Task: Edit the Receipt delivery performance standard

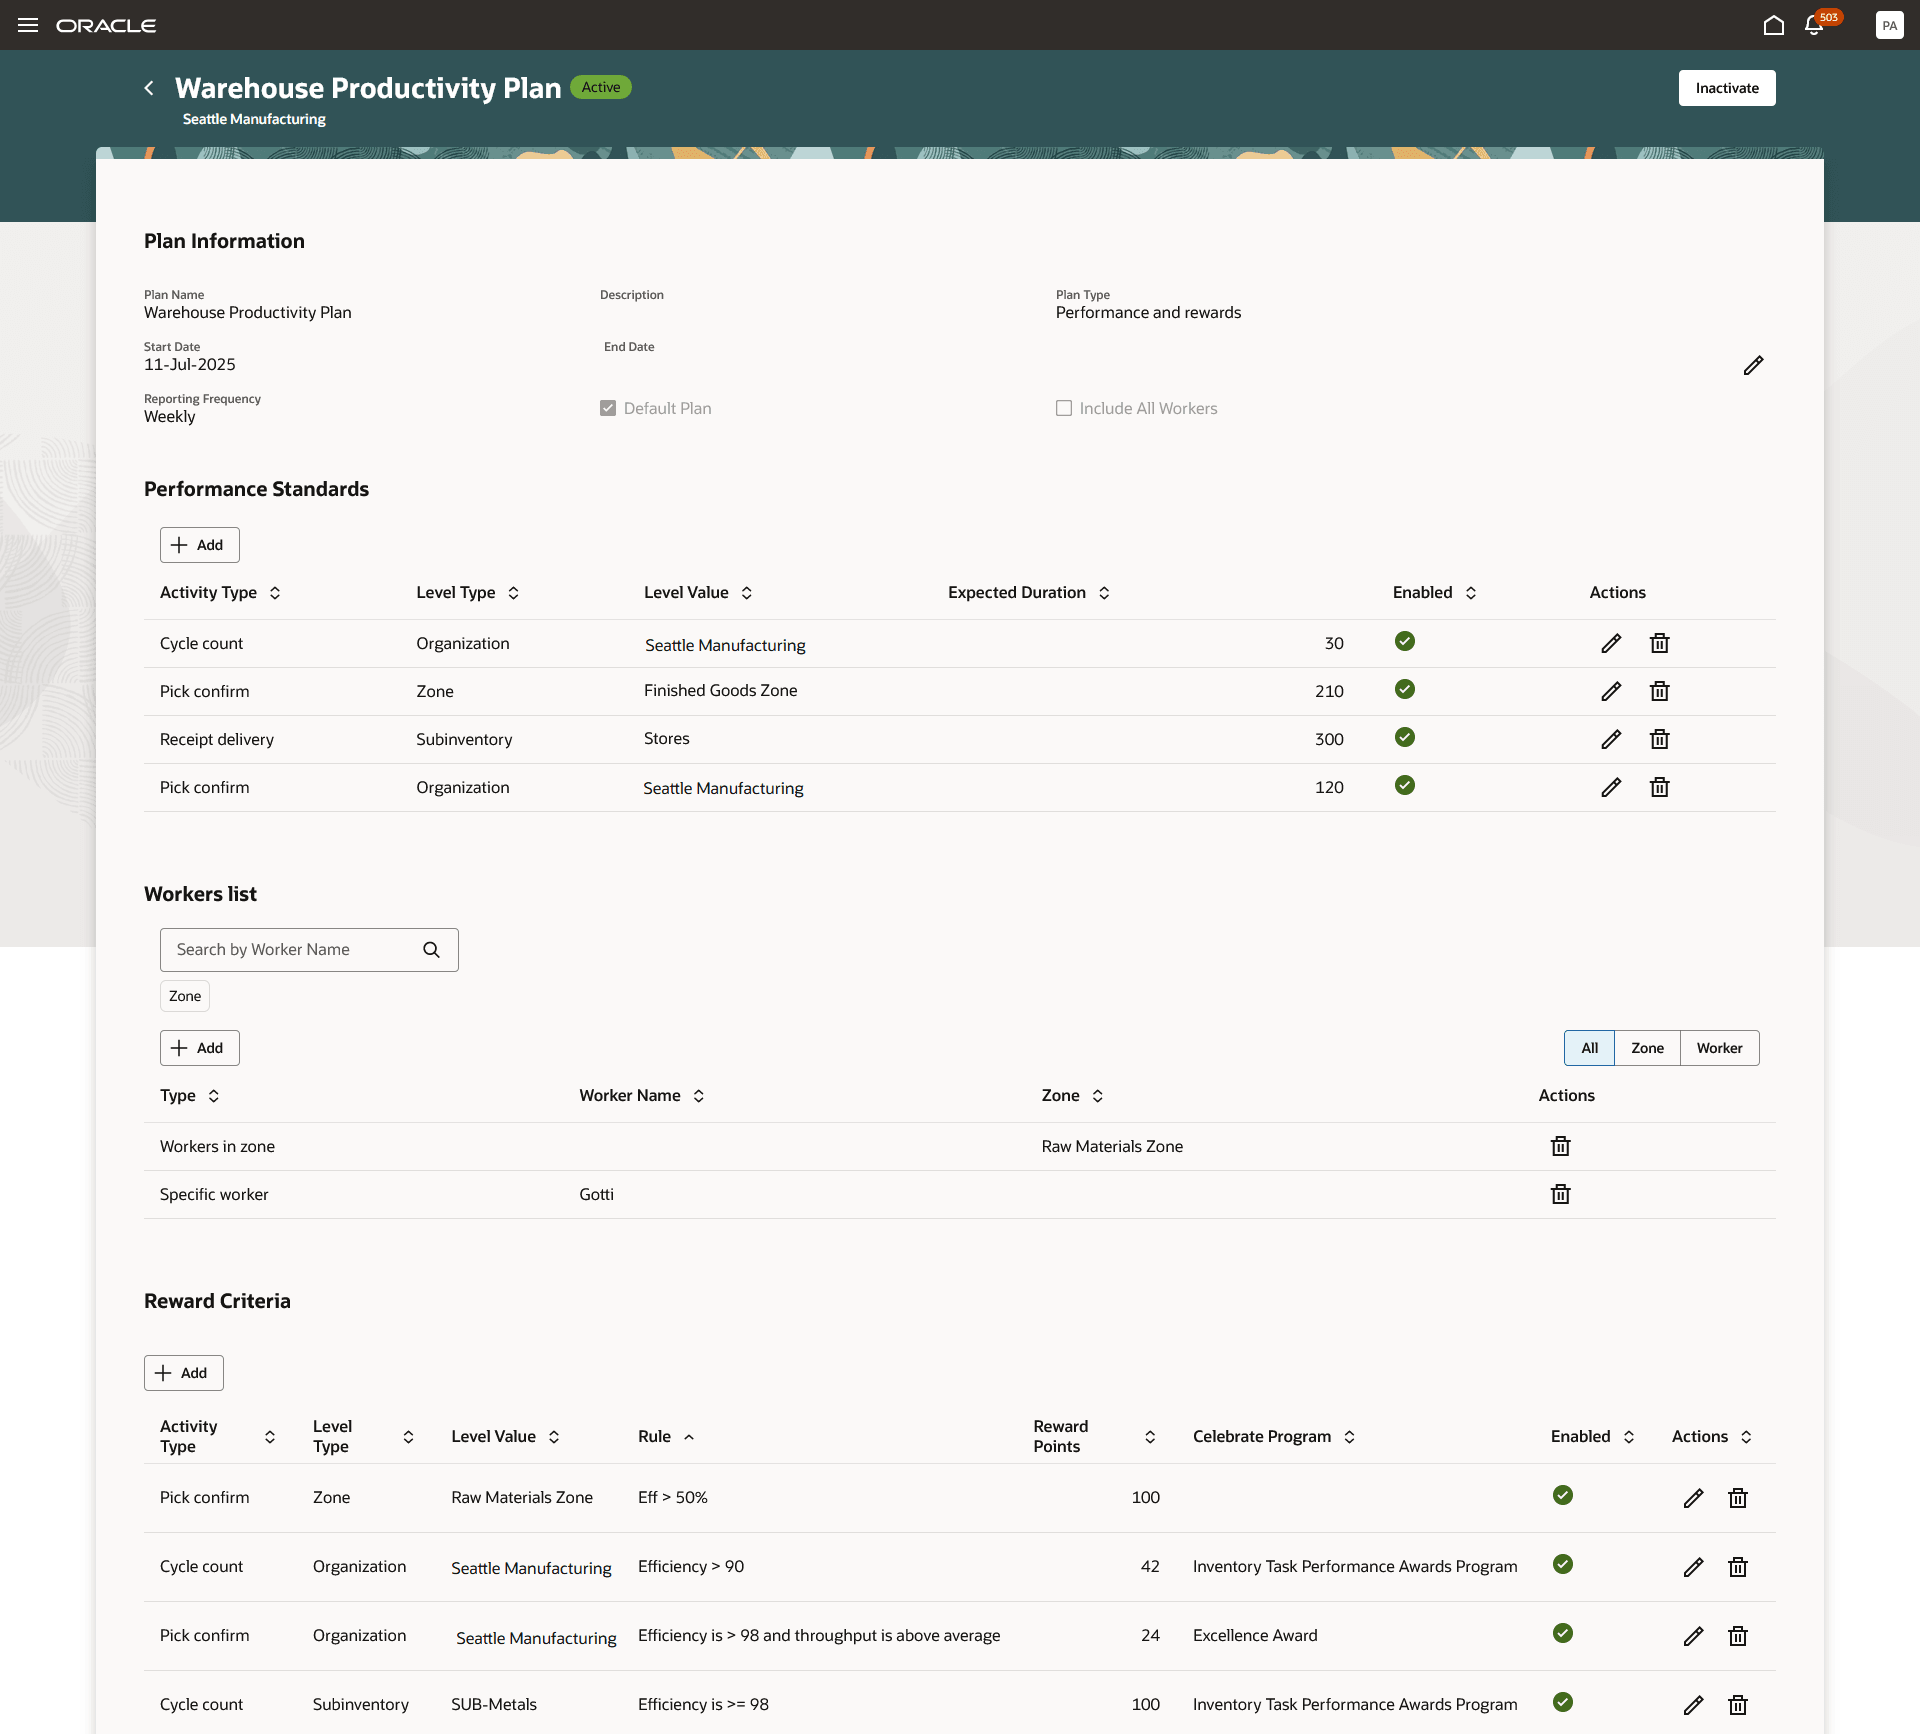Action: (1610, 739)
